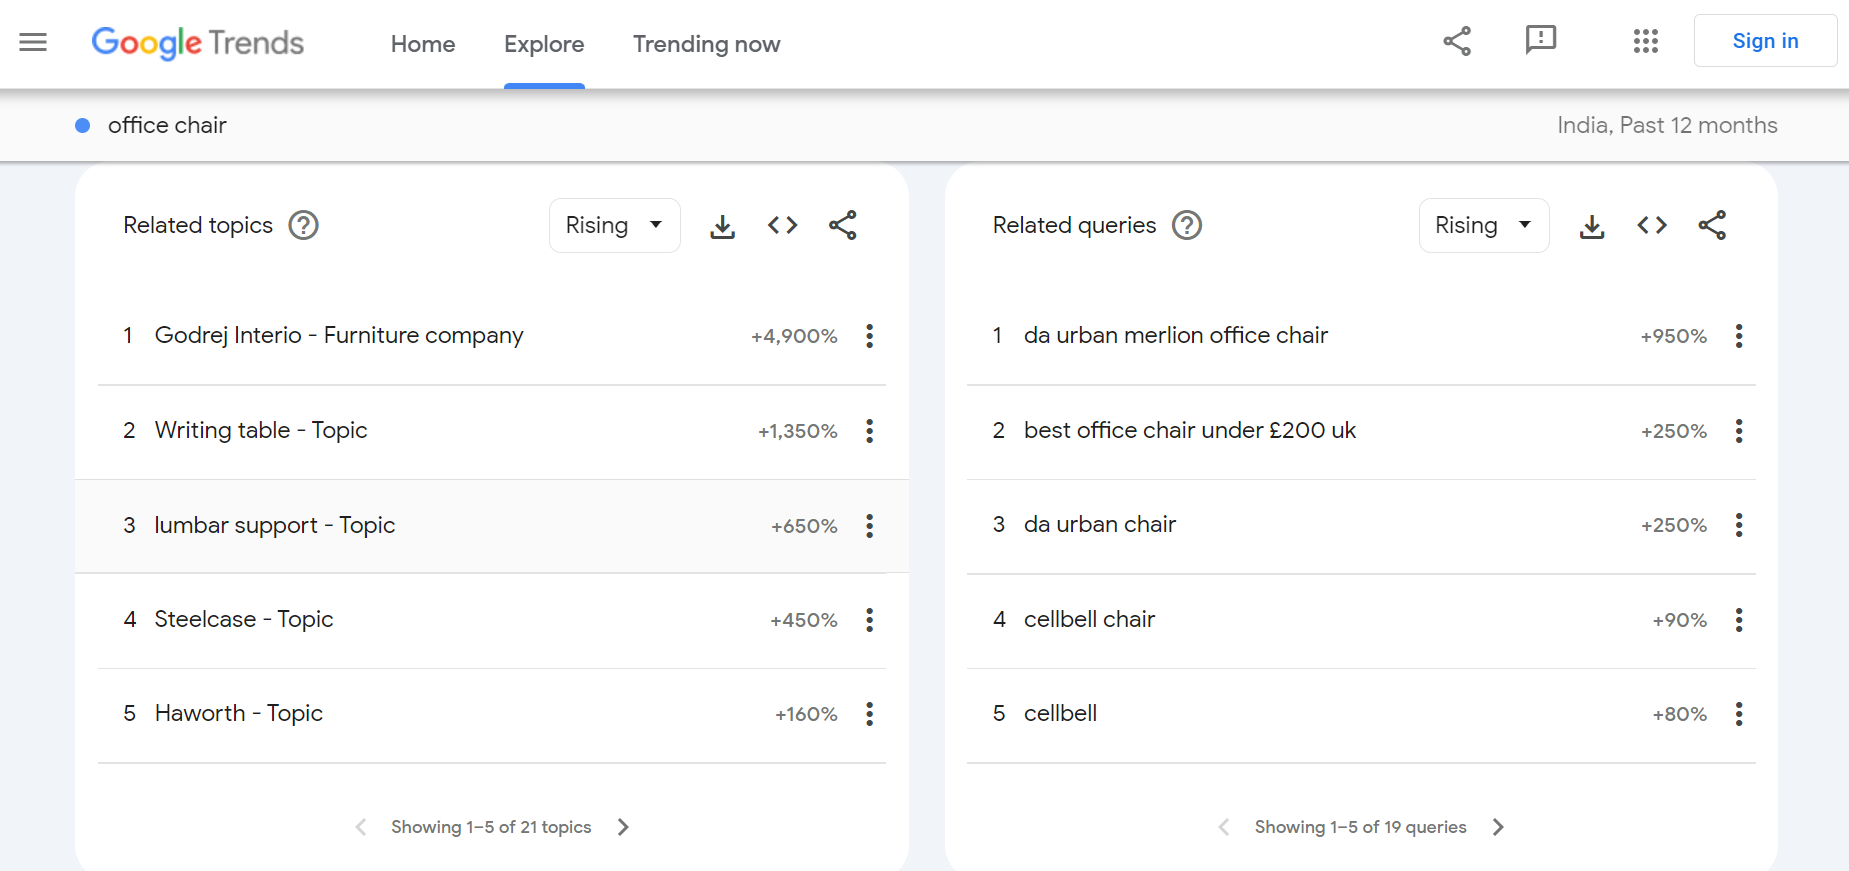
Task: Open more options for Godrej Interio
Action: 869,336
